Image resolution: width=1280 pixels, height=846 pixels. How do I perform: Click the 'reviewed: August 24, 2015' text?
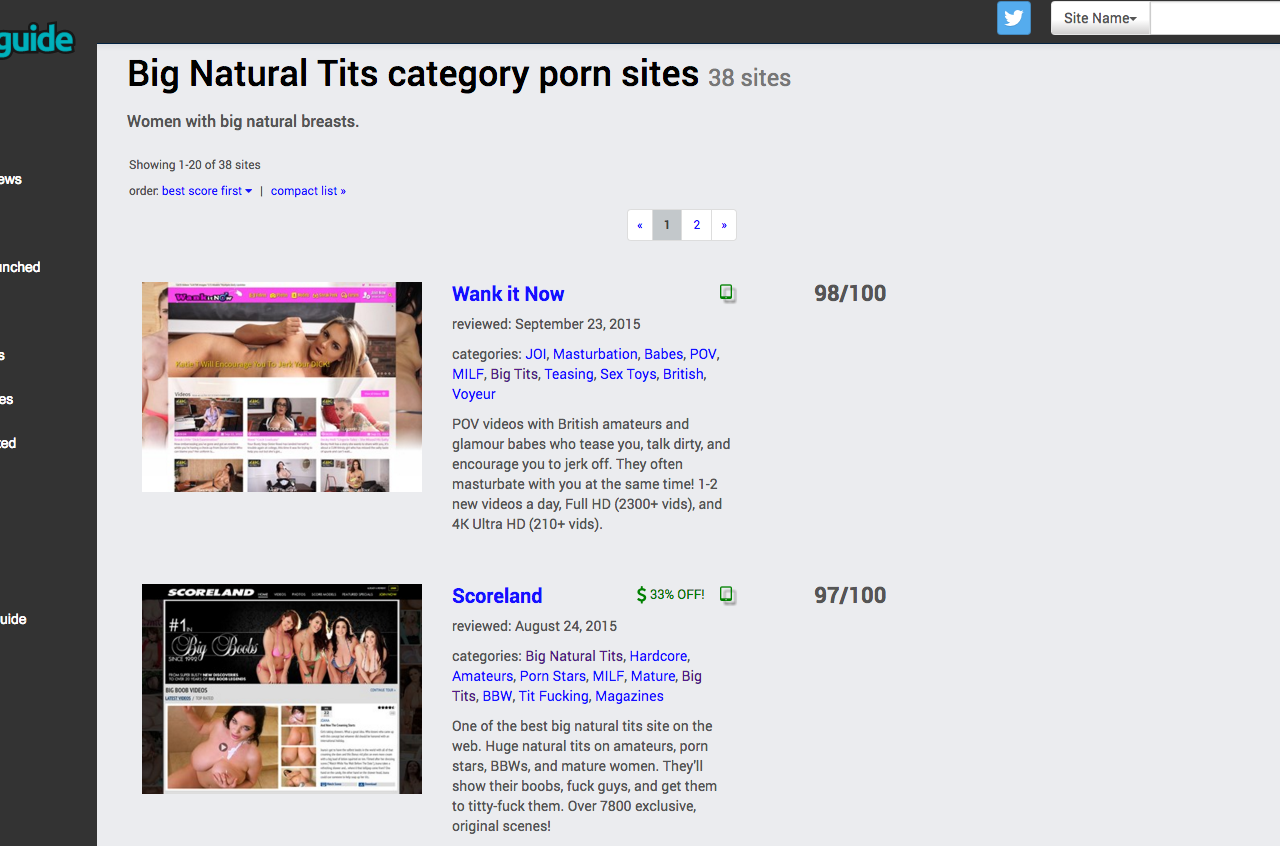coord(534,626)
